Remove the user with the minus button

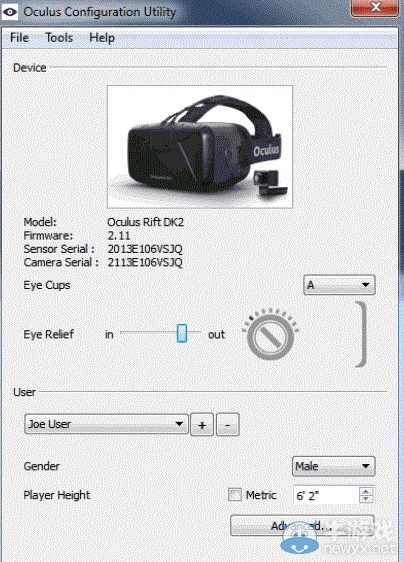click(228, 425)
